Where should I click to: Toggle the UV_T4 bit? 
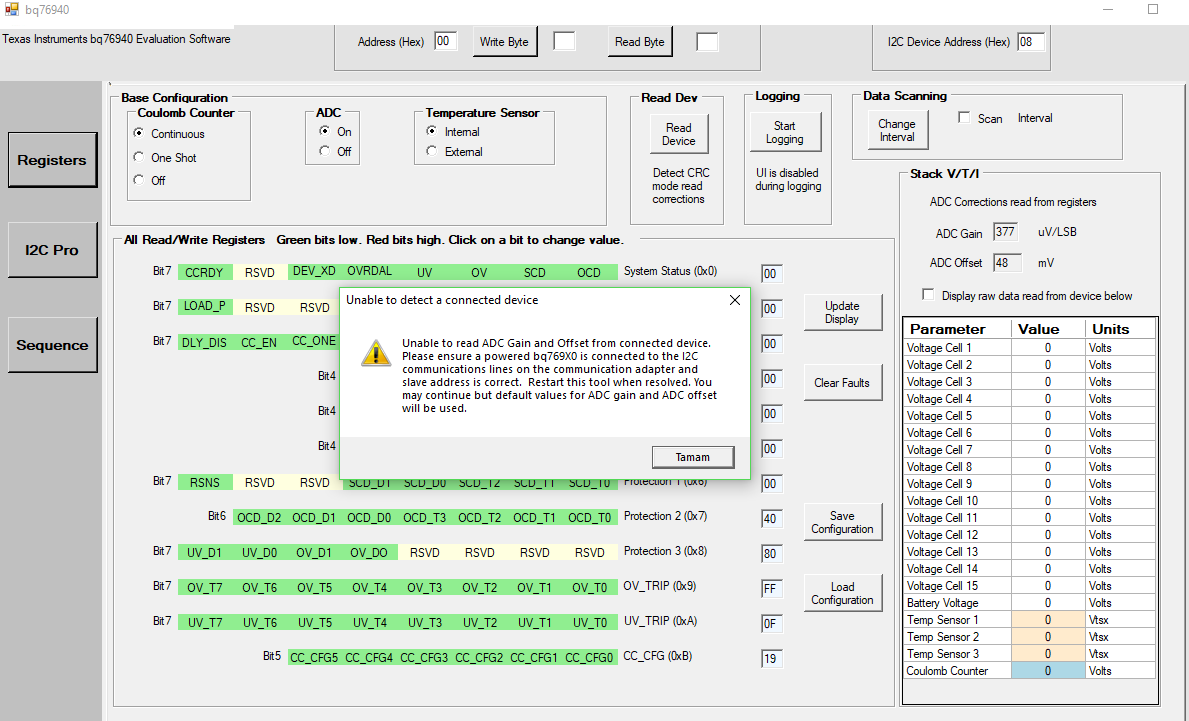coord(369,622)
